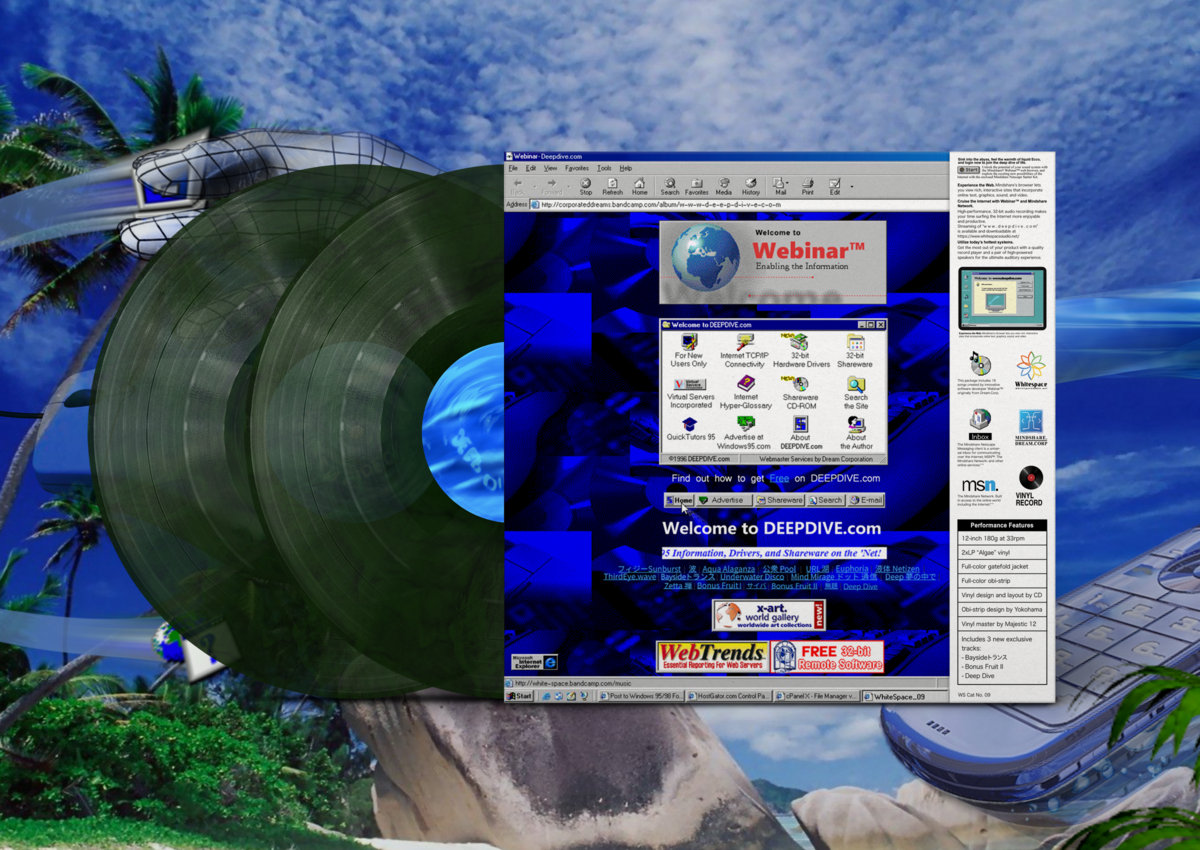Select the Shareware CD-ROM icon
The width and height of the screenshot is (1200, 850).
click(x=800, y=391)
